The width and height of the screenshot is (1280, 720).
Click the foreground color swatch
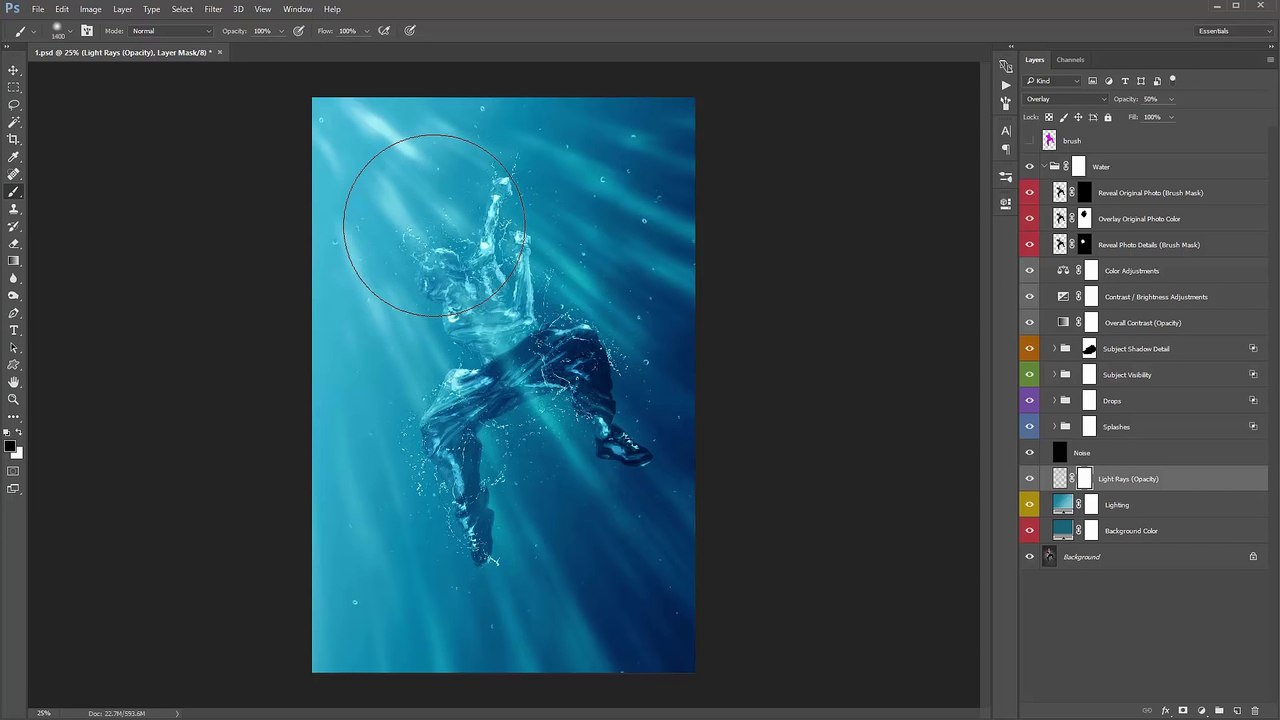coord(9,447)
